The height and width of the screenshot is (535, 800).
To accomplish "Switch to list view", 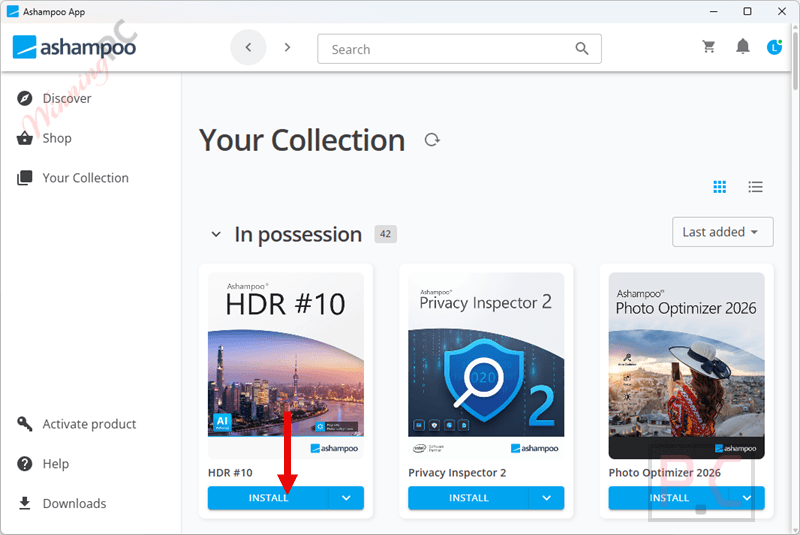I will click(x=756, y=187).
